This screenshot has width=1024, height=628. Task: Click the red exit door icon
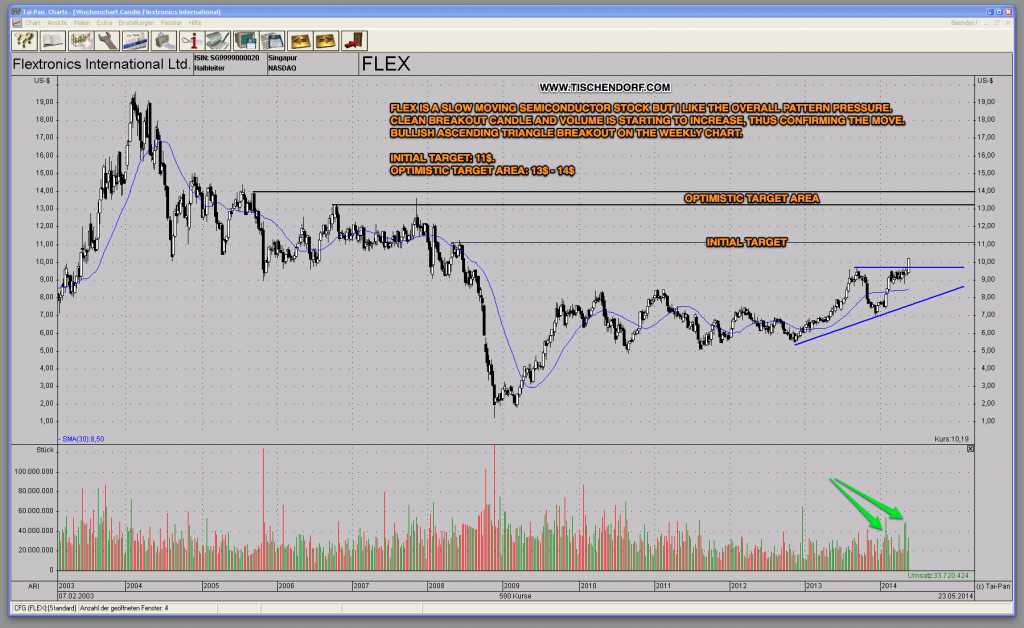point(352,40)
